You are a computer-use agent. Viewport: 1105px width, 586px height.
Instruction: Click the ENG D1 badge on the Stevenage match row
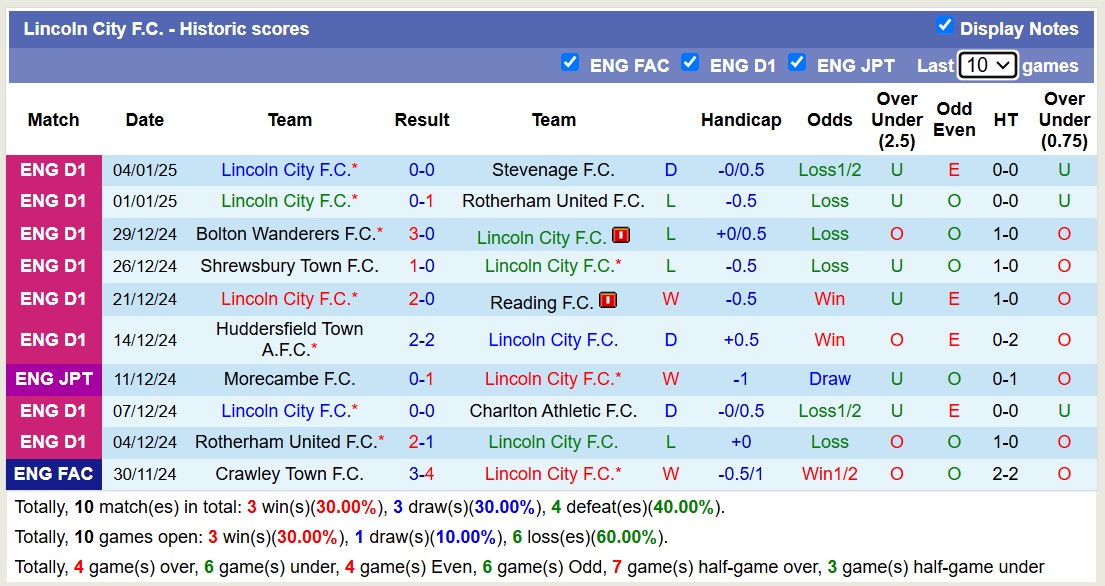53,170
